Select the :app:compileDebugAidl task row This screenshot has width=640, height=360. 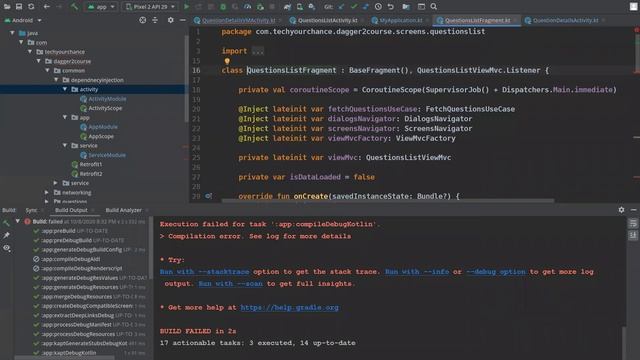pos(71,259)
